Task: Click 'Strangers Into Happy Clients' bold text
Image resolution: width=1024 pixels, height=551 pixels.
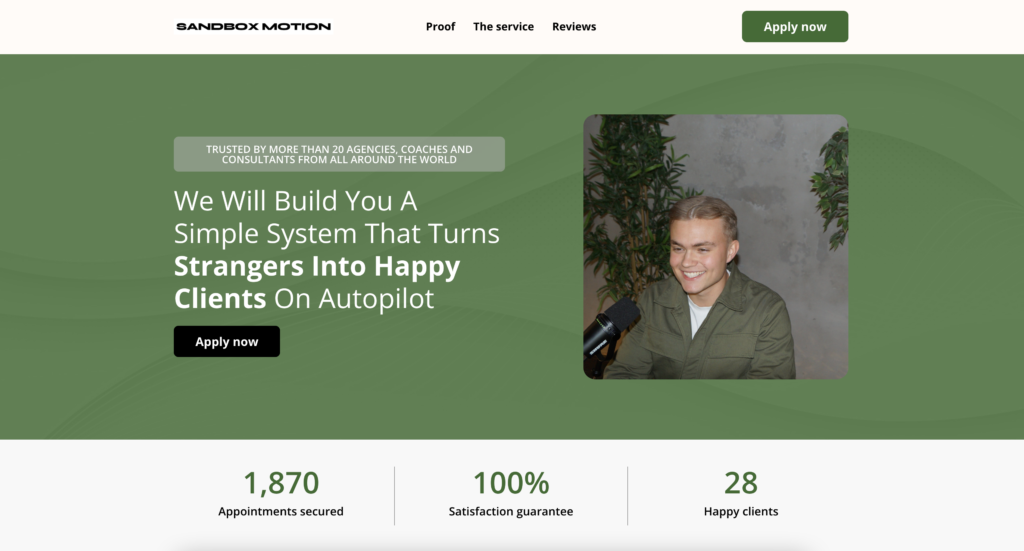Action: pos(317,282)
